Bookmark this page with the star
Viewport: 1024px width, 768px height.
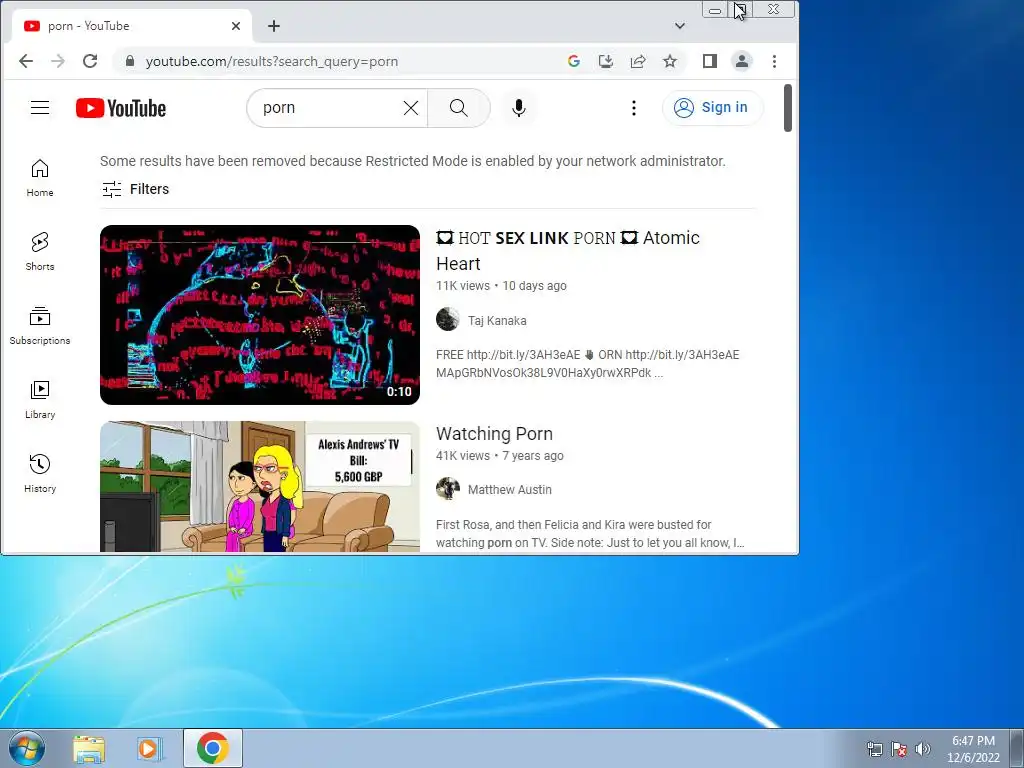click(670, 61)
